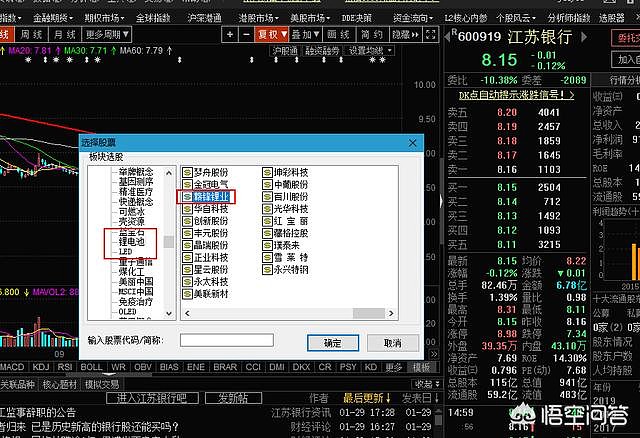Open 期权市场 menu dropdown
Viewport: 640px width, 438px height.
(104, 18)
